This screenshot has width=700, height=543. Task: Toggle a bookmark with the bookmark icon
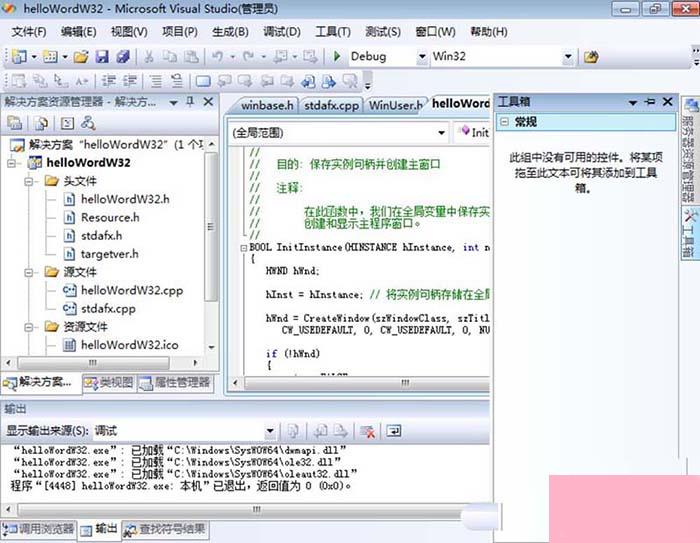pos(203,81)
